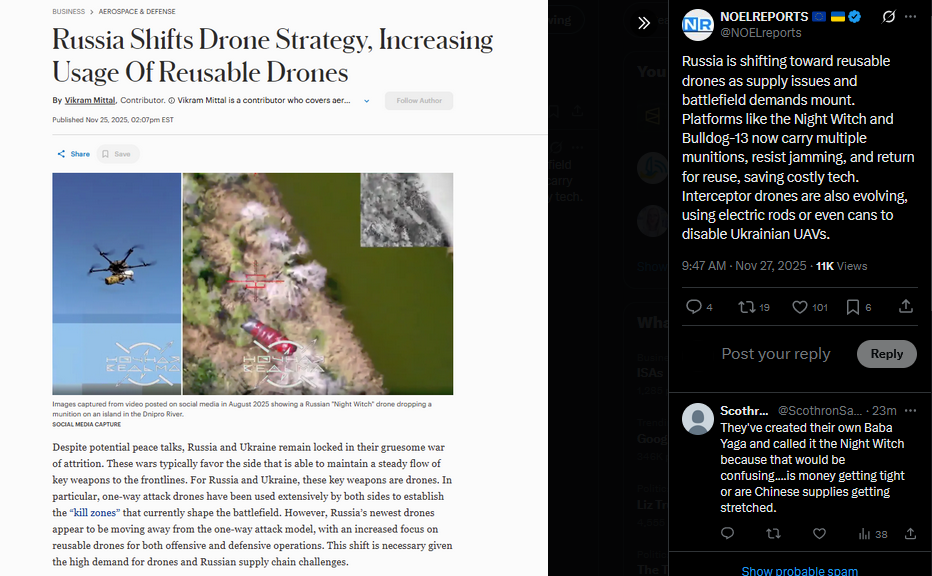The height and width of the screenshot is (576, 932).
Task: Expand the author bio chevron
Action: (367, 101)
